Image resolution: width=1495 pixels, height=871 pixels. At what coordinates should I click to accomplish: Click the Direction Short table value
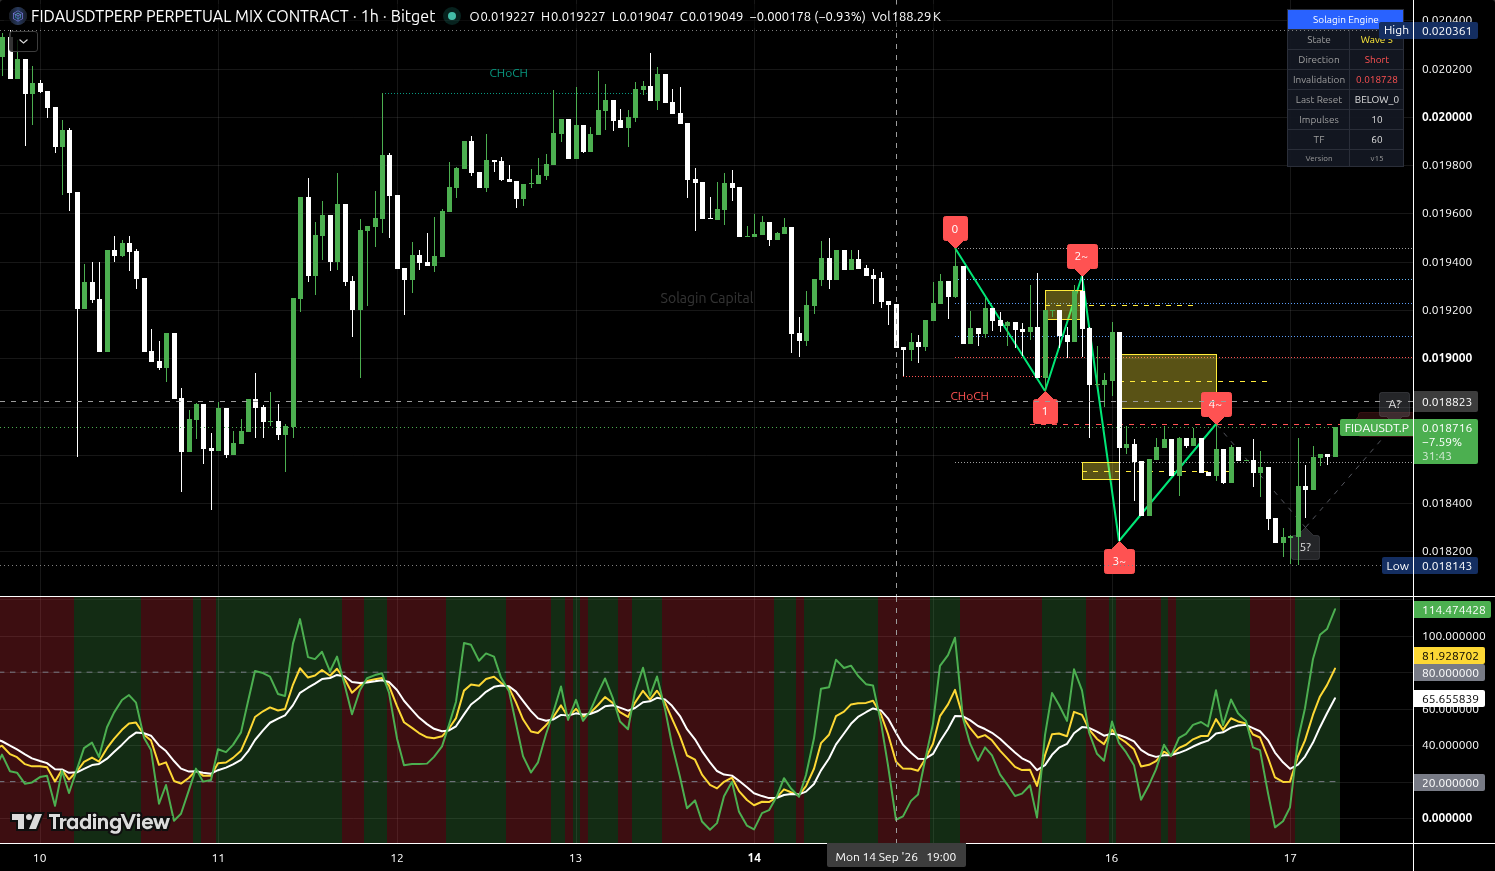[1377, 60]
